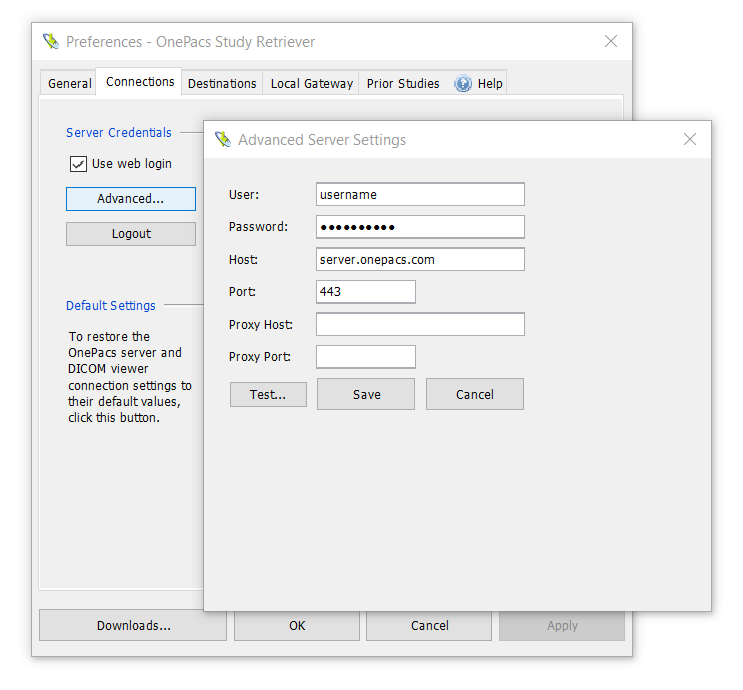Click the Default Settings heading

[111, 306]
